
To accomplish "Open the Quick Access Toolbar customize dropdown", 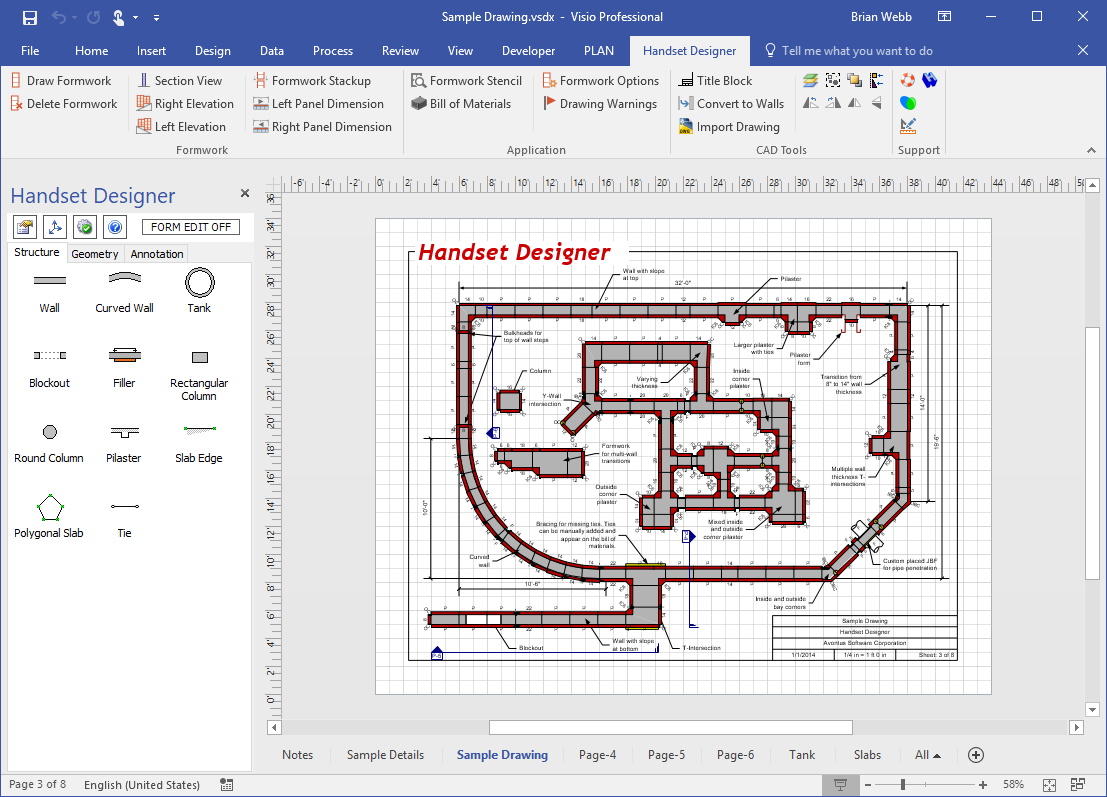I will coord(156,17).
